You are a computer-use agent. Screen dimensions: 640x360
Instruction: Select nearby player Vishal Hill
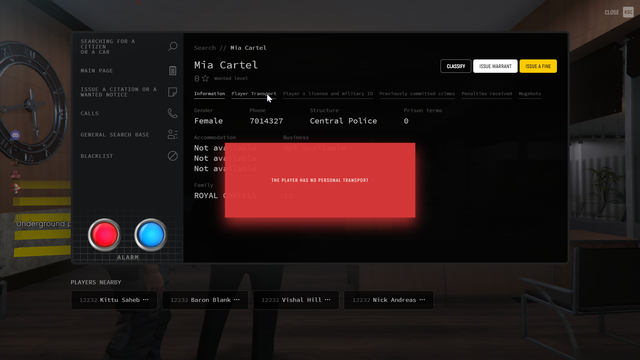point(296,300)
